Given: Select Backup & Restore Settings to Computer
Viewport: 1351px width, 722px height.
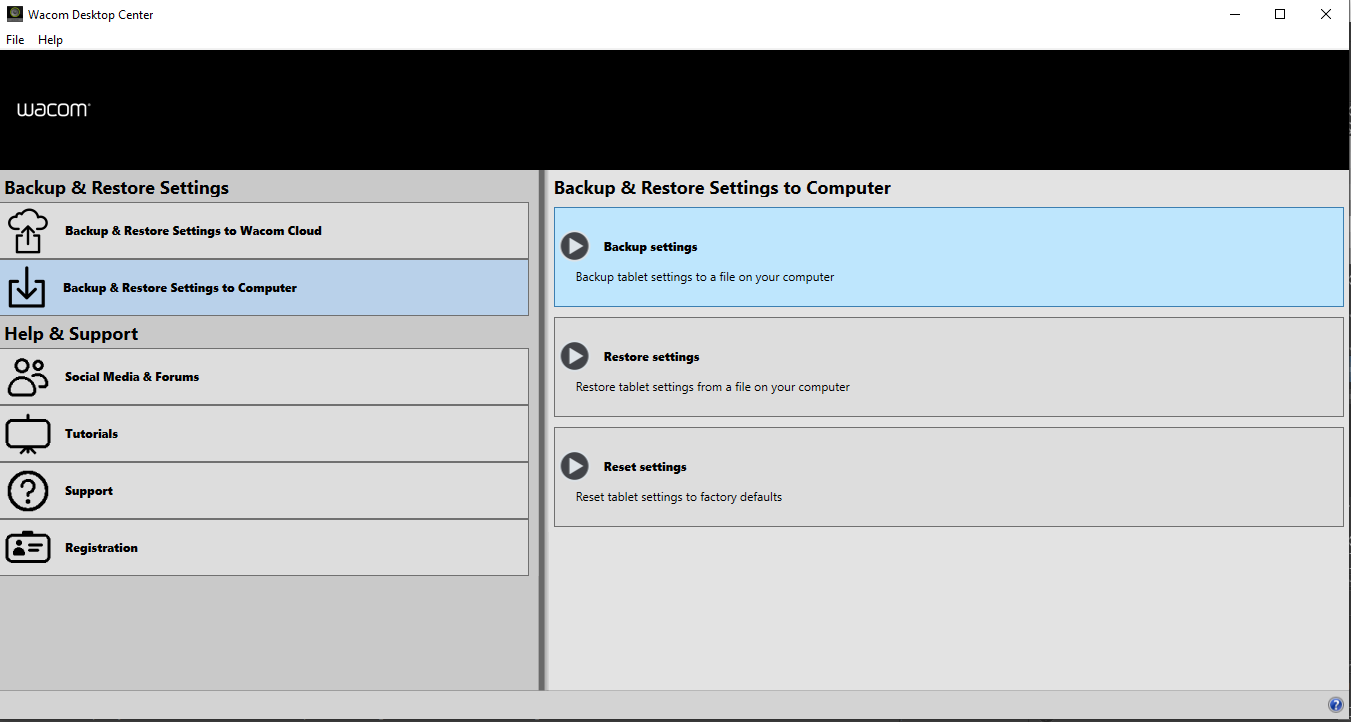Looking at the screenshot, I should click(264, 288).
